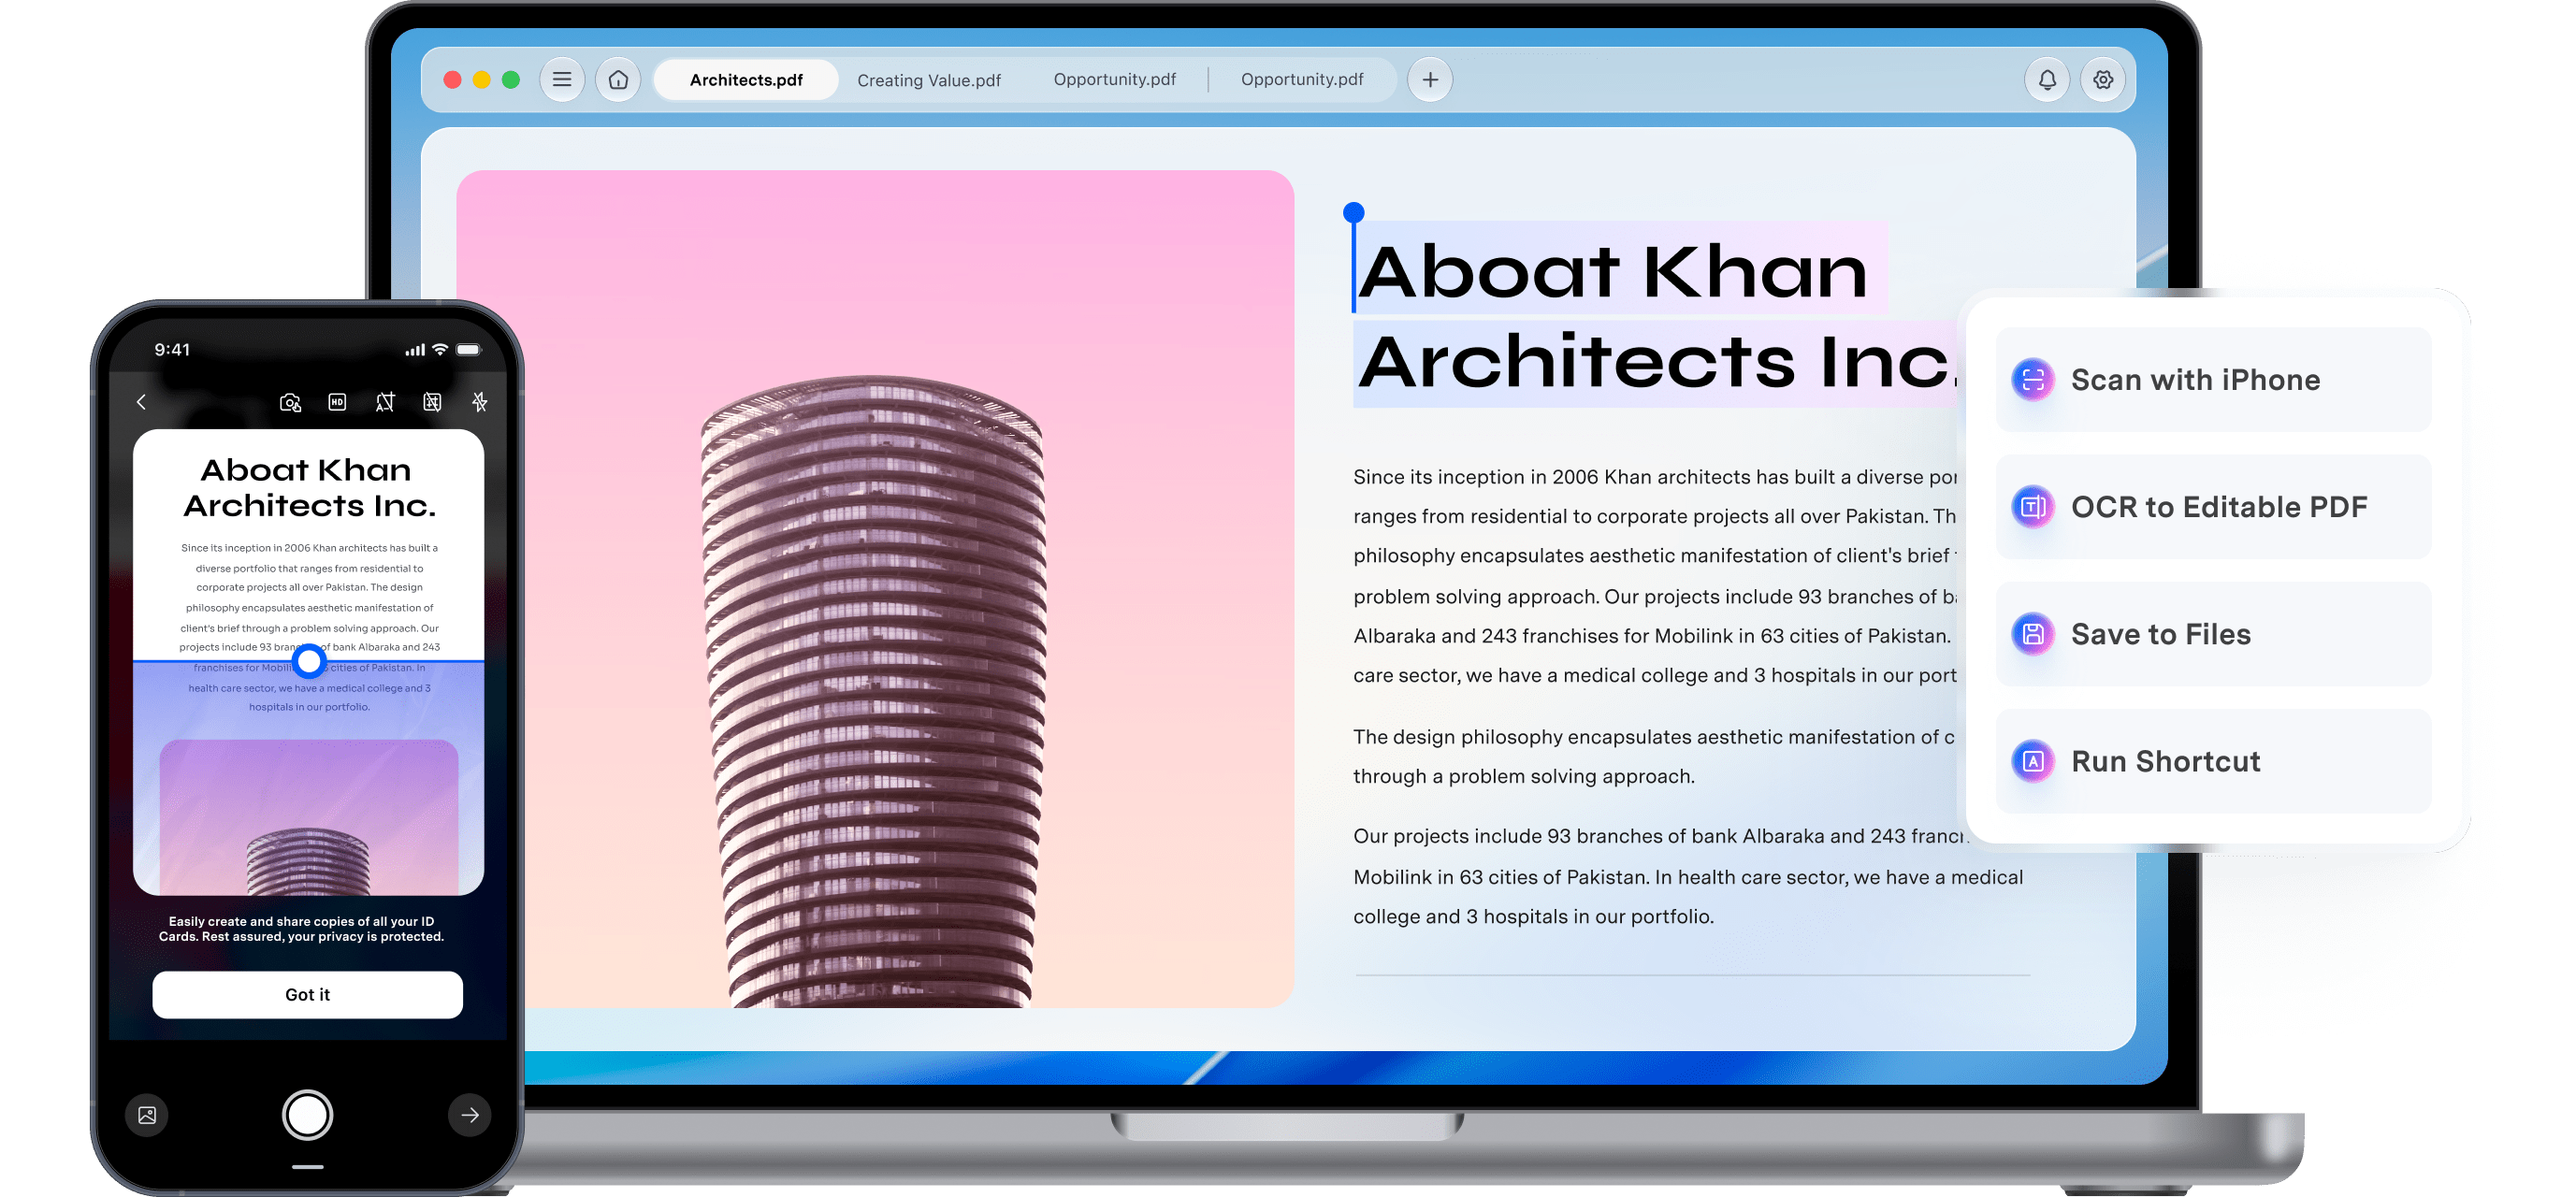Click the 'Architects Inc.' heading line in PDF
The height and width of the screenshot is (1197, 2576).
tap(1656, 361)
